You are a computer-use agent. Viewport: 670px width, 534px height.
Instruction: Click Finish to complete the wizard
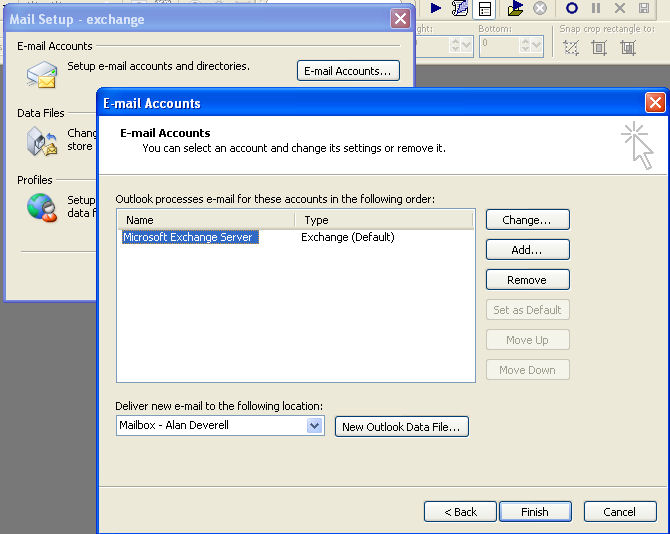pos(535,511)
